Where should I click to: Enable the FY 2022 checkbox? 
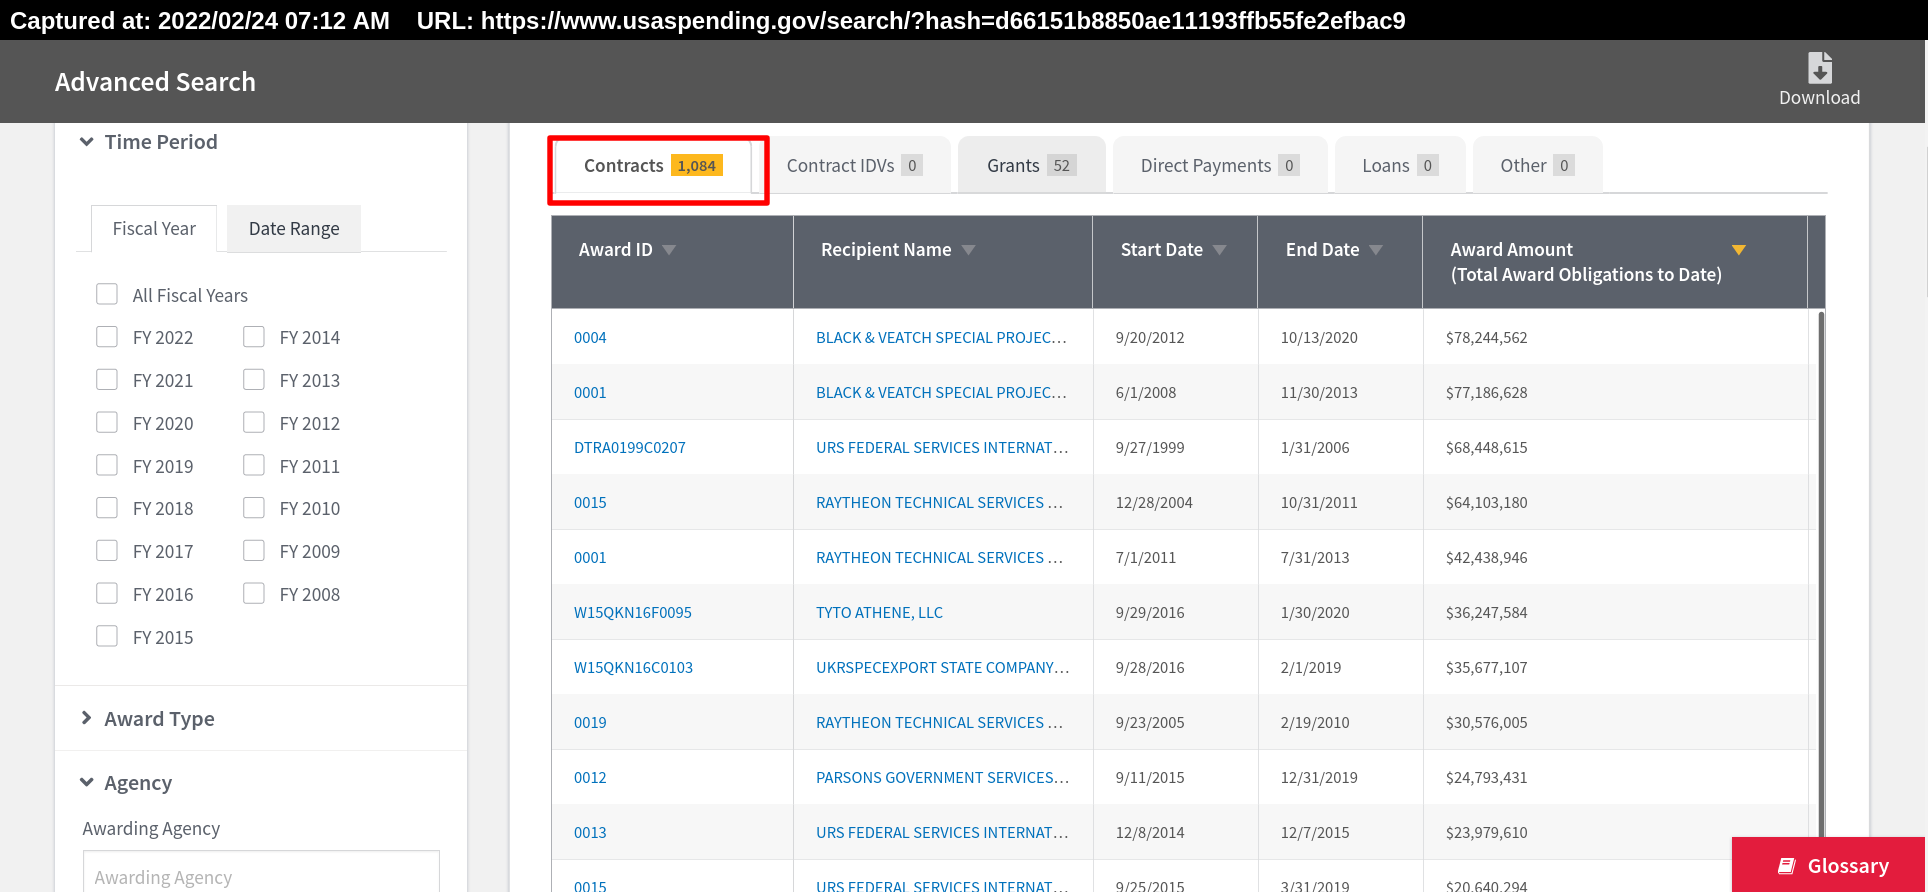click(x=107, y=337)
